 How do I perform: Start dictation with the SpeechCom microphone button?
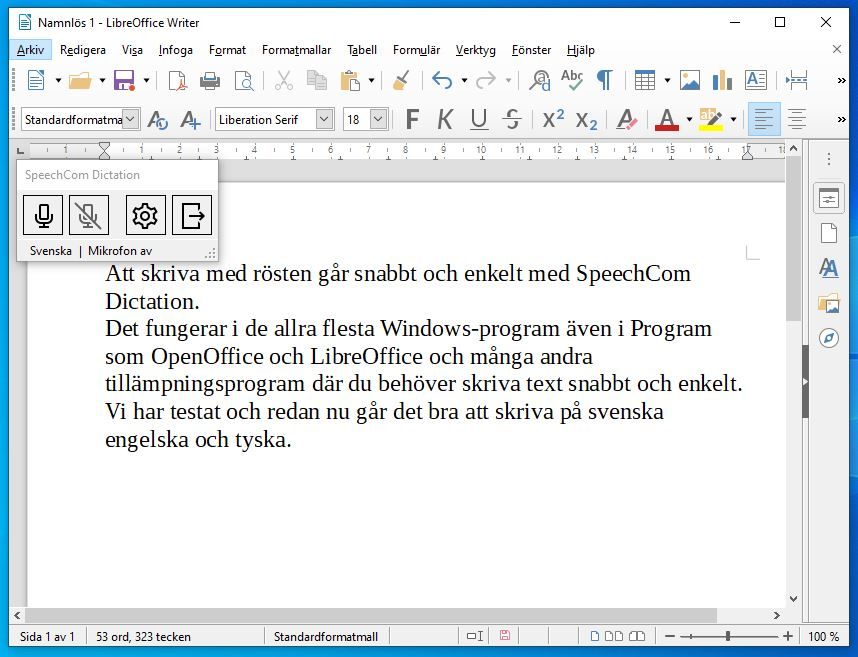tap(43, 215)
